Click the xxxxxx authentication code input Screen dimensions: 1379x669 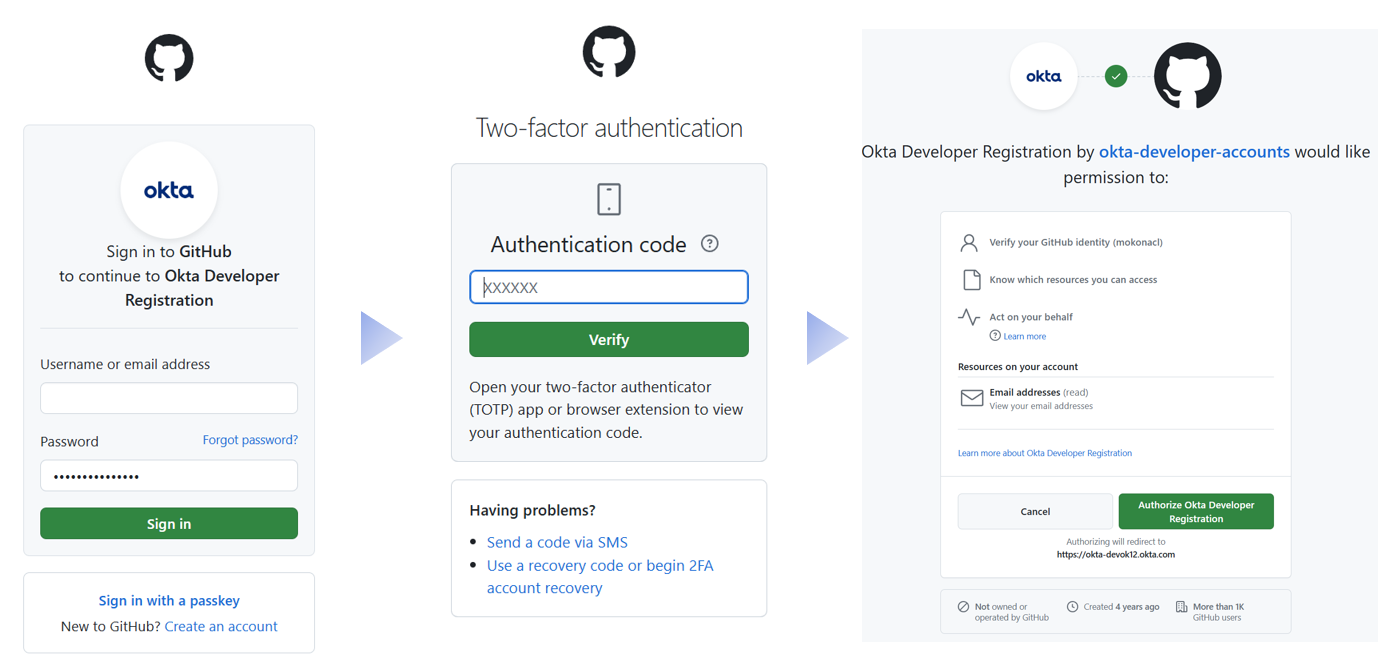click(x=608, y=287)
